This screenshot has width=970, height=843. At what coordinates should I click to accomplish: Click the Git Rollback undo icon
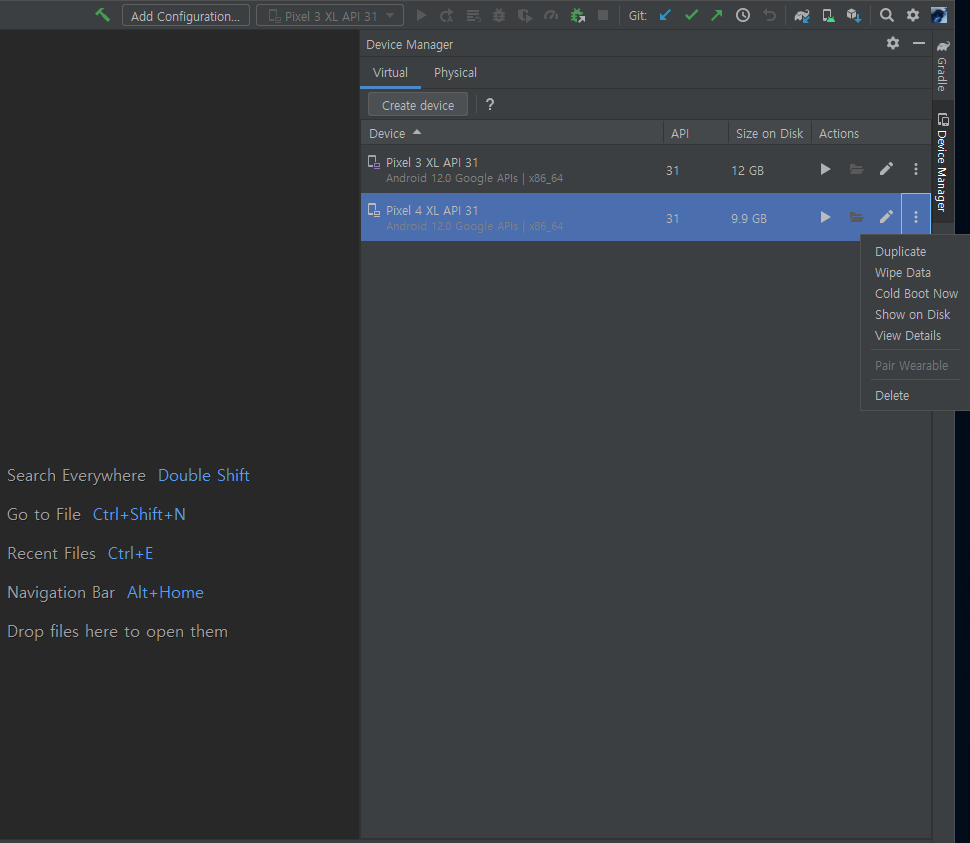click(769, 15)
